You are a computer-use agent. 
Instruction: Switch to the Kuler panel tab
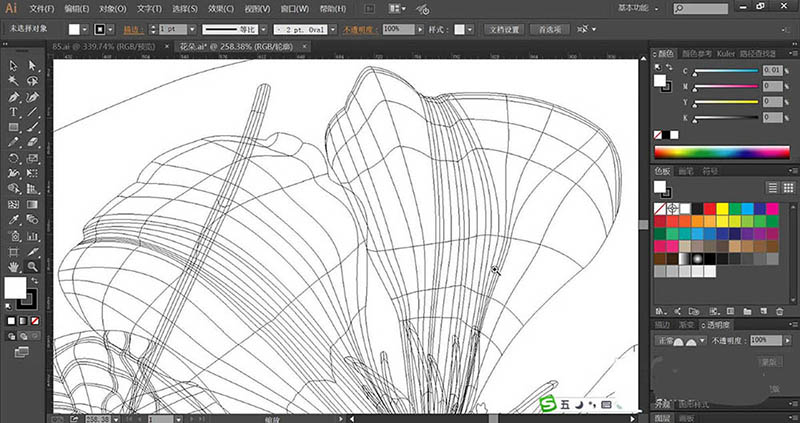coord(726,54)
